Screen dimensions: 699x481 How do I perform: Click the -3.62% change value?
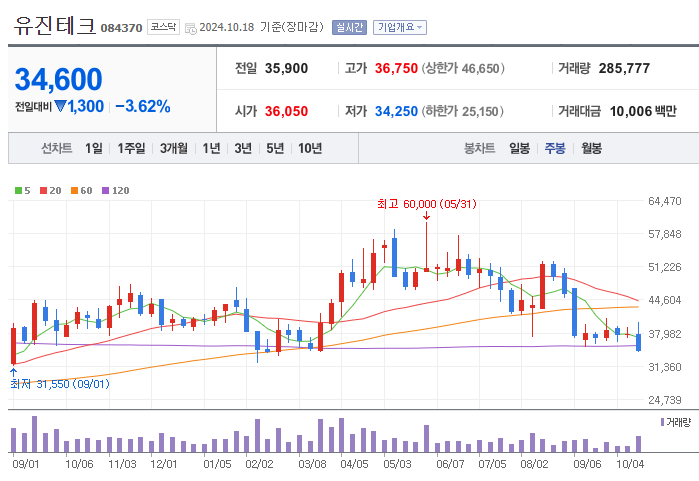point(143,107)
